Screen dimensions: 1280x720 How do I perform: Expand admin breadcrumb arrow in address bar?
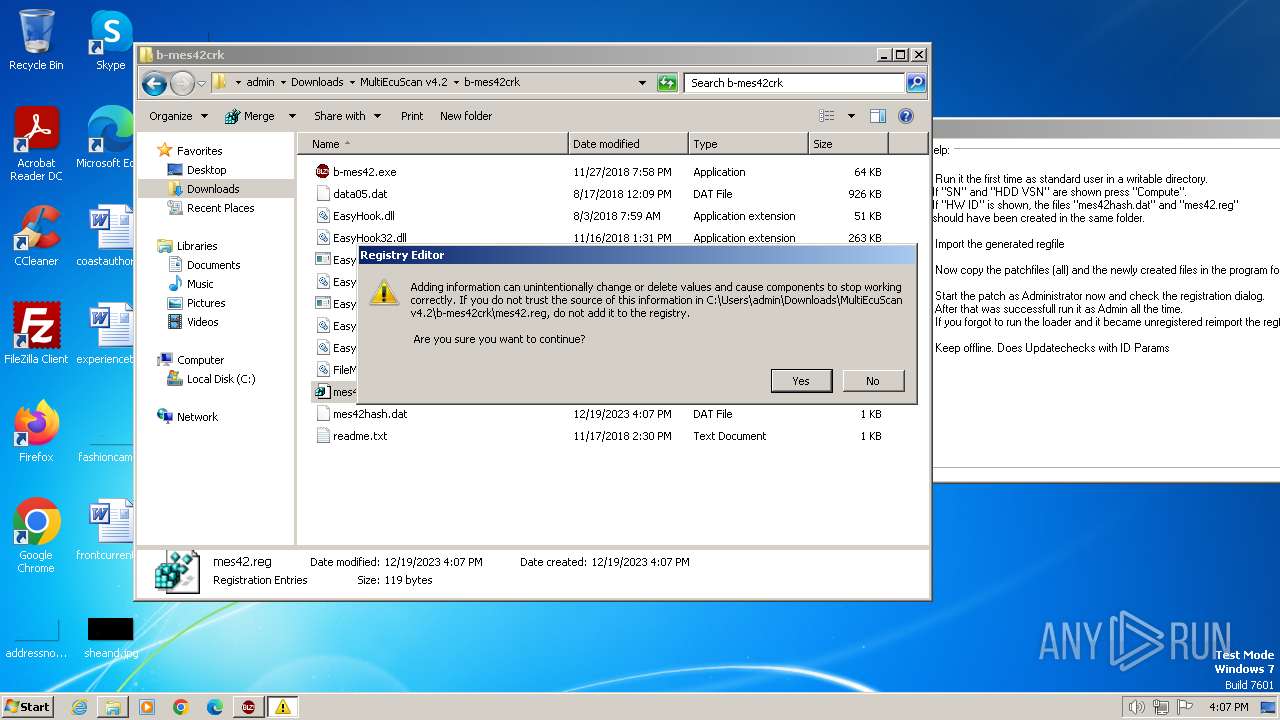click(282, 83)
